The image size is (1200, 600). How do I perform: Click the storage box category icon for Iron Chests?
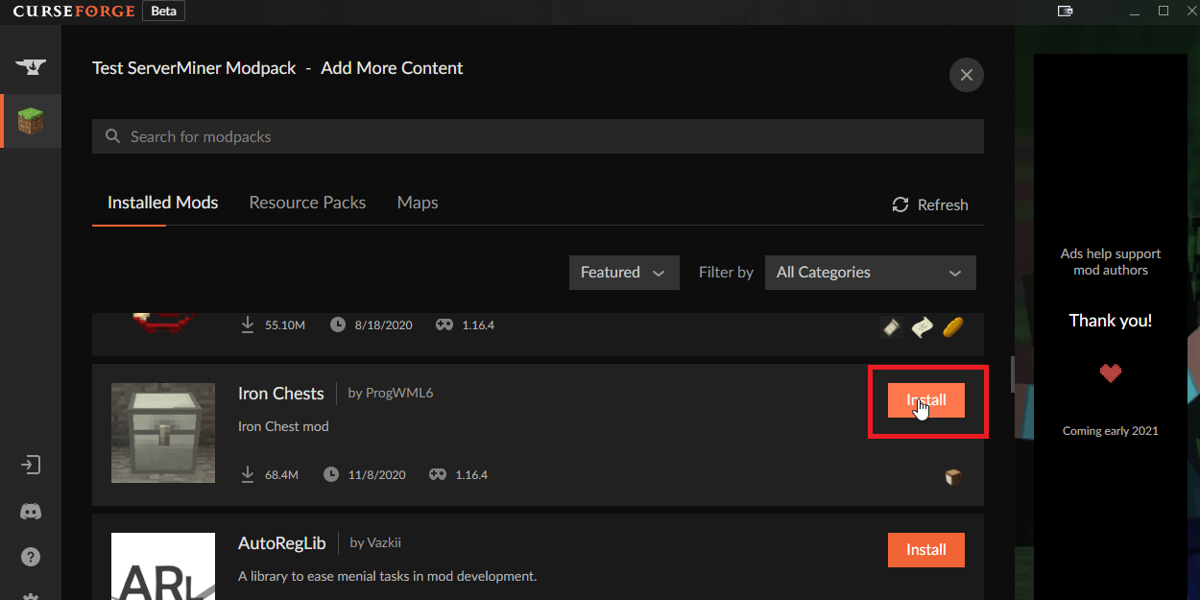953,477
